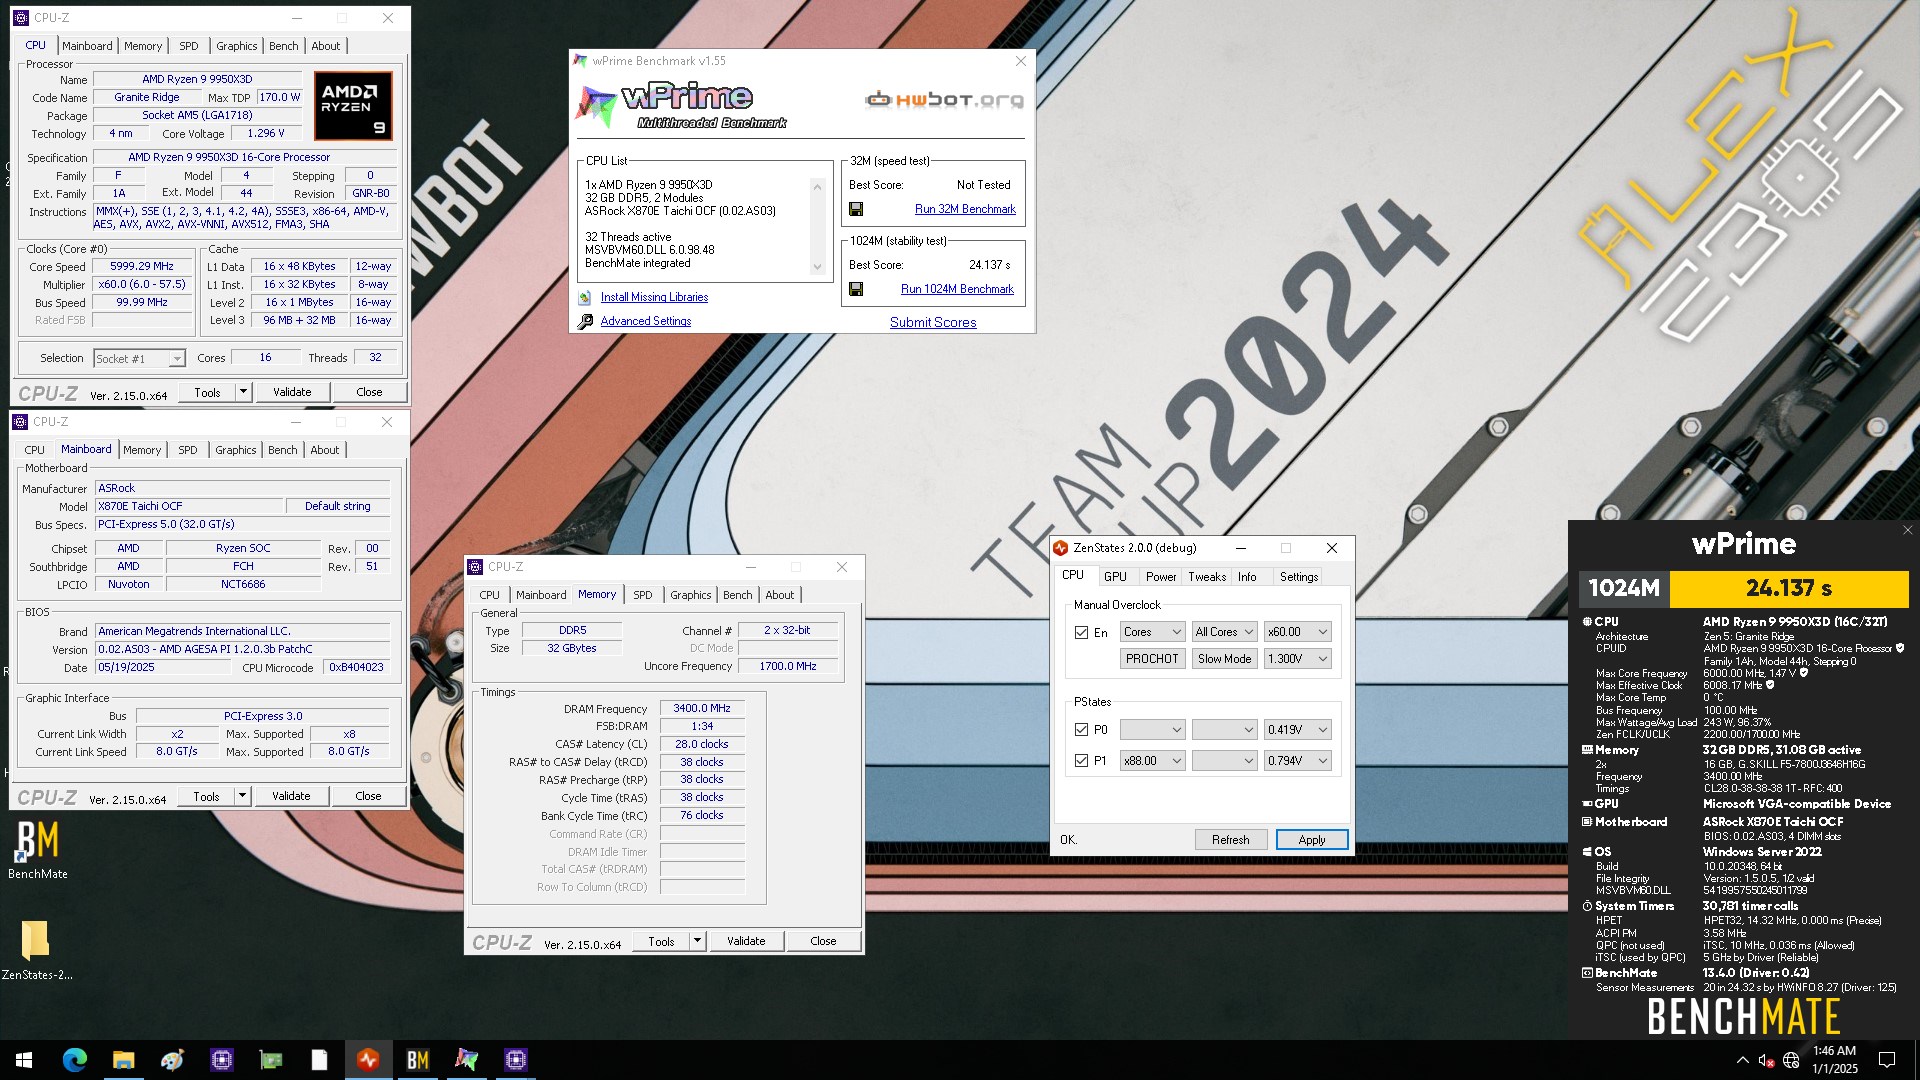The height and width of the screenshot is (1080, 1920).
Task: Click the Apply button in ZenStates
Action: (x=1312, y=840)
